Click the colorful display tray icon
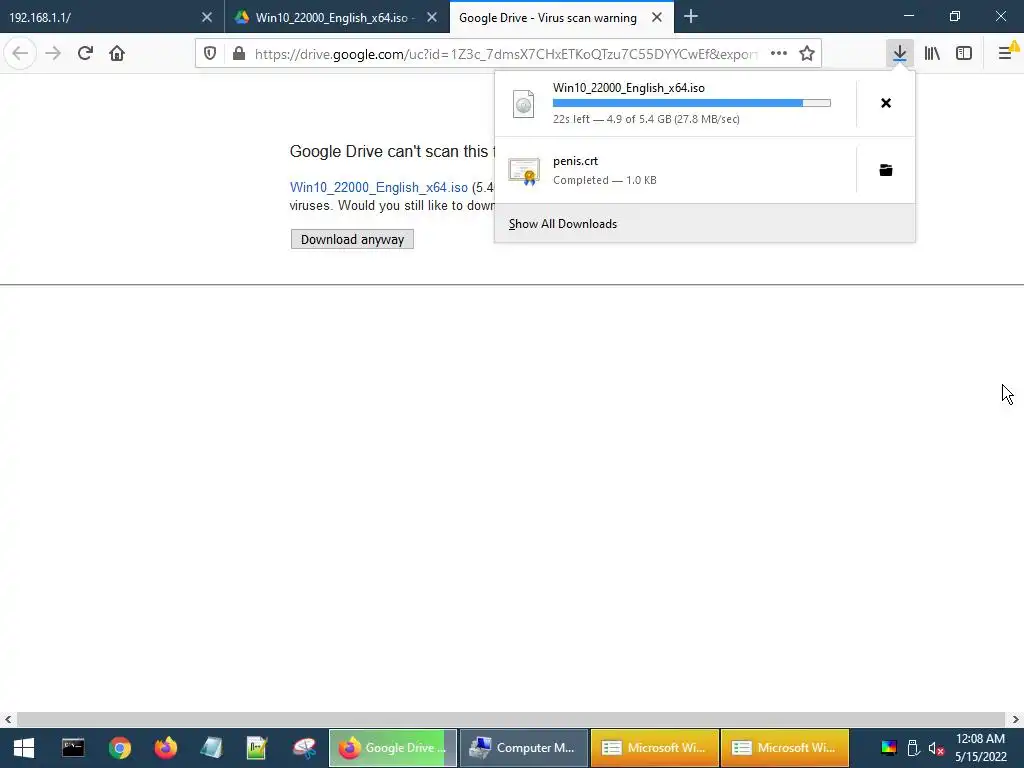The image size is (1024, 768). 889,748
